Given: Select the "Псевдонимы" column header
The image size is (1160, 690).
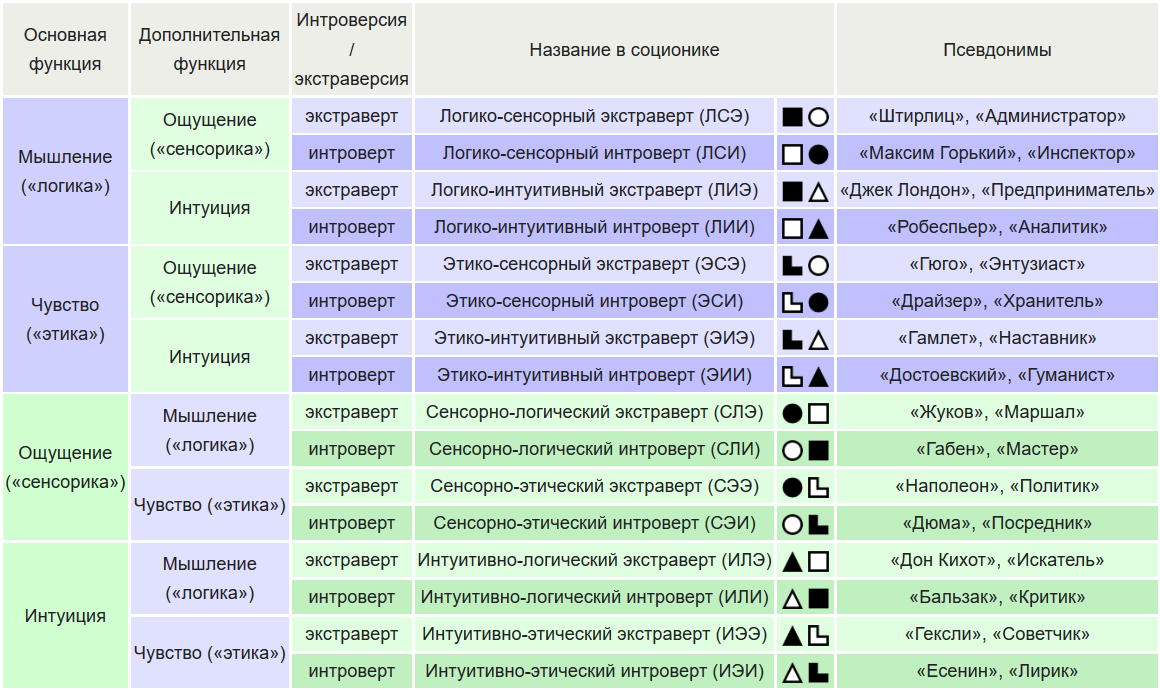Looking at the screenshot, I should [x=997, y=50].
